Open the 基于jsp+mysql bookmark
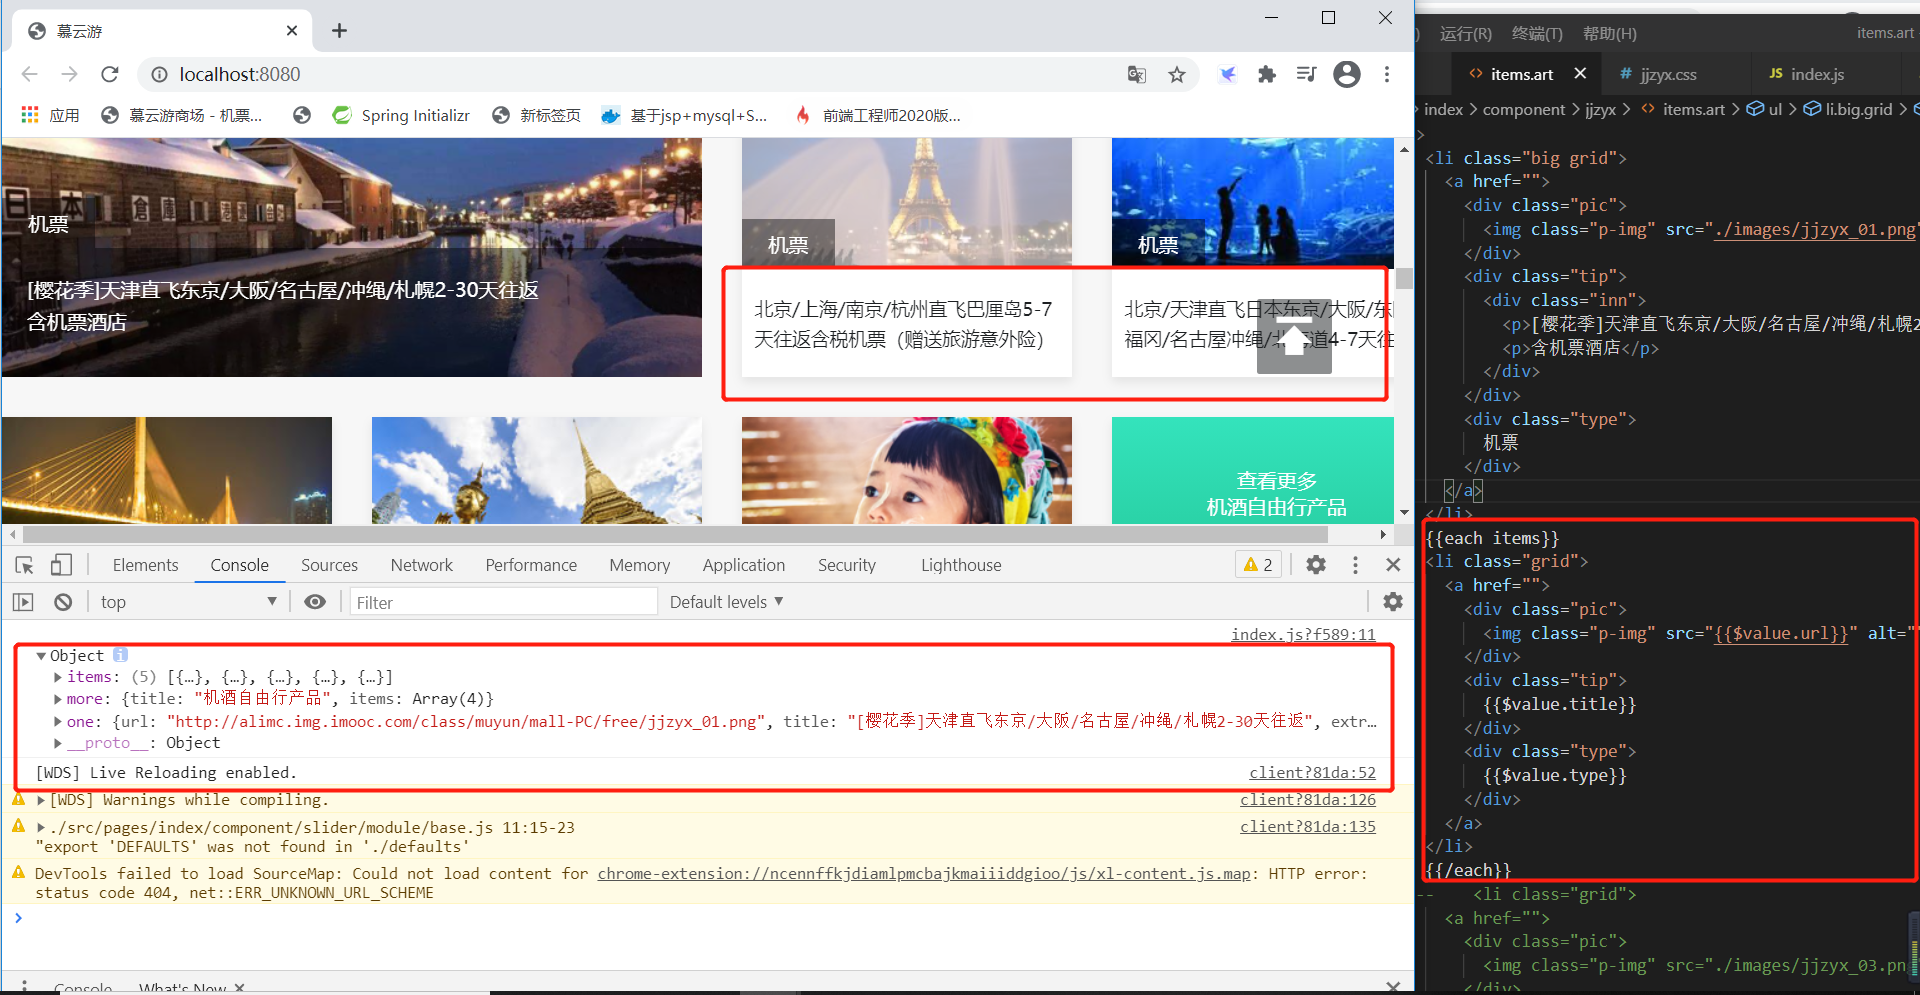The height and width of the screenshot is (995, 1920). click(684, 115)
